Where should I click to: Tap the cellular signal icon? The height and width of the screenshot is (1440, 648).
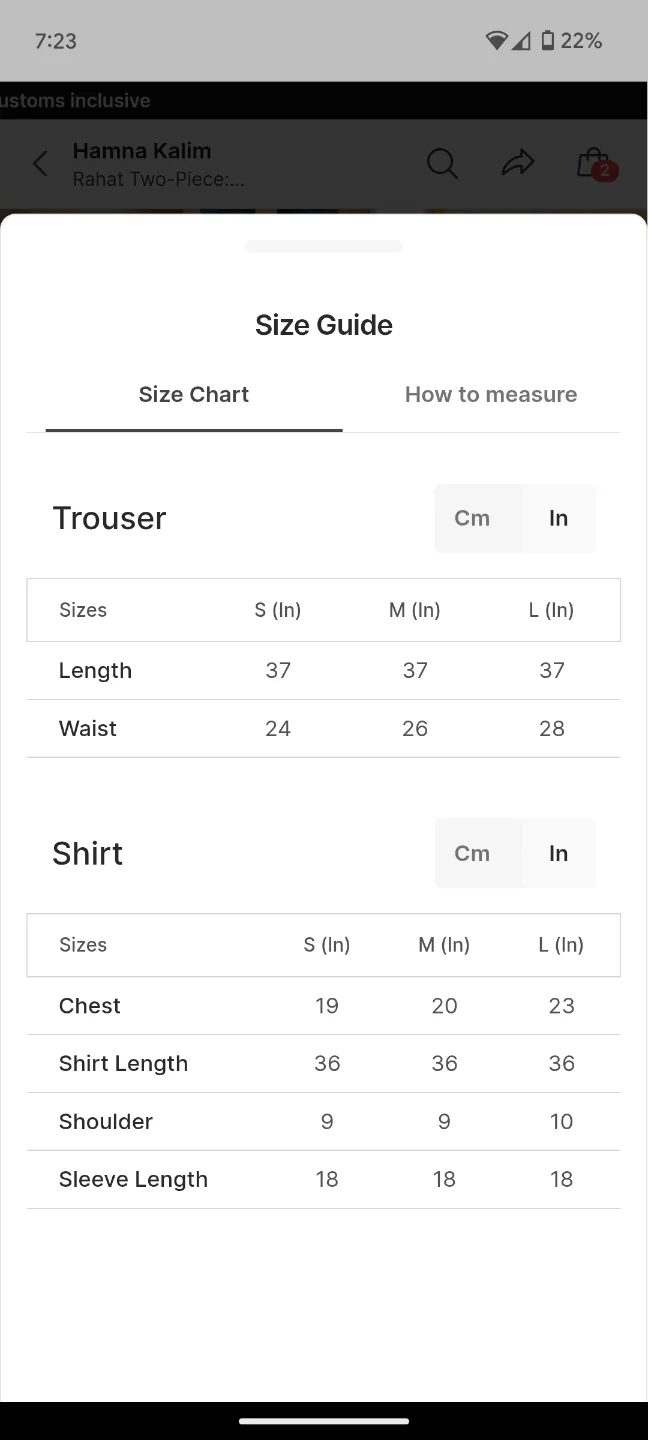[524, 40]
